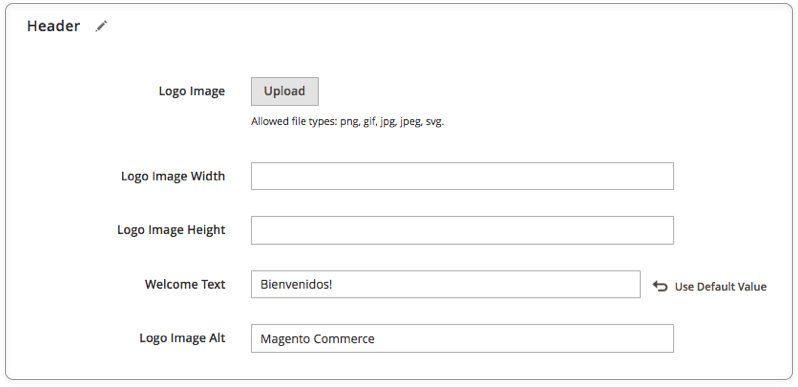Viewport: 798px width, 387px height.
Task: Click the curved revert arrow icon
Action: (660, 286)
